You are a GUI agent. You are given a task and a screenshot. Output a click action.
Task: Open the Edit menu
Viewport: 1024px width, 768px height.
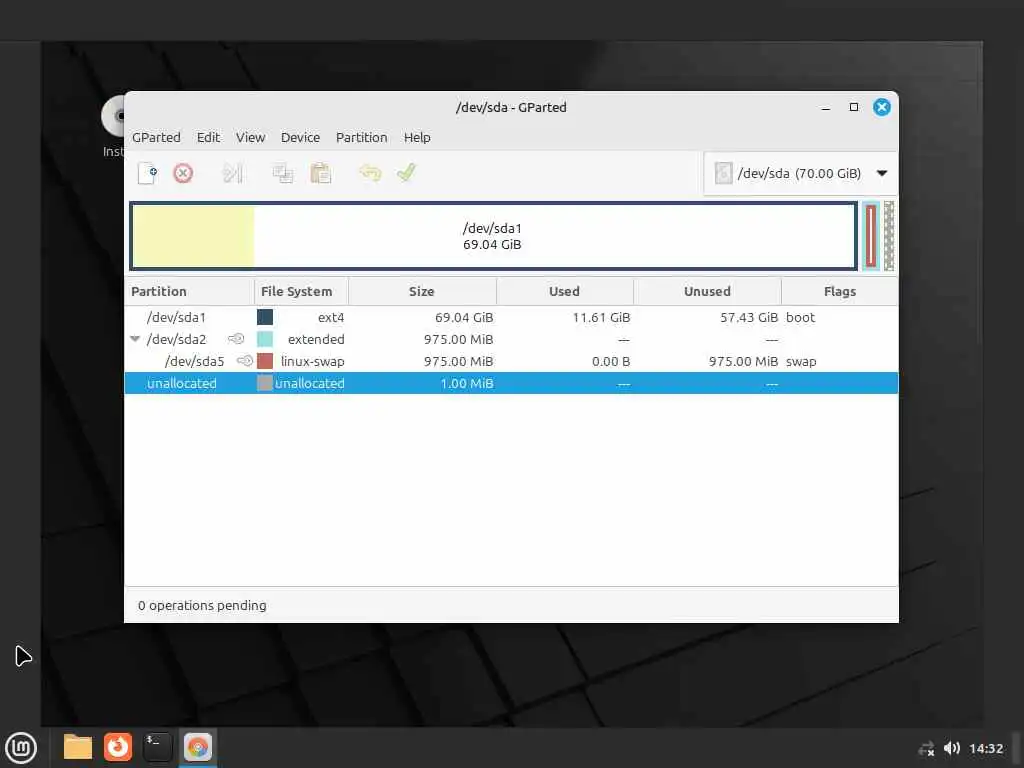pos(208,137)
